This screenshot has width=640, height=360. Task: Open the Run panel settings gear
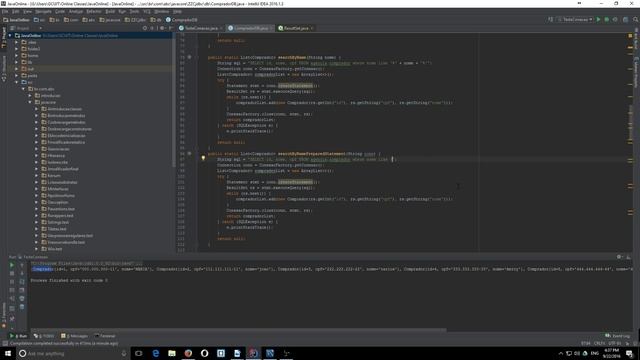[619, 257]
